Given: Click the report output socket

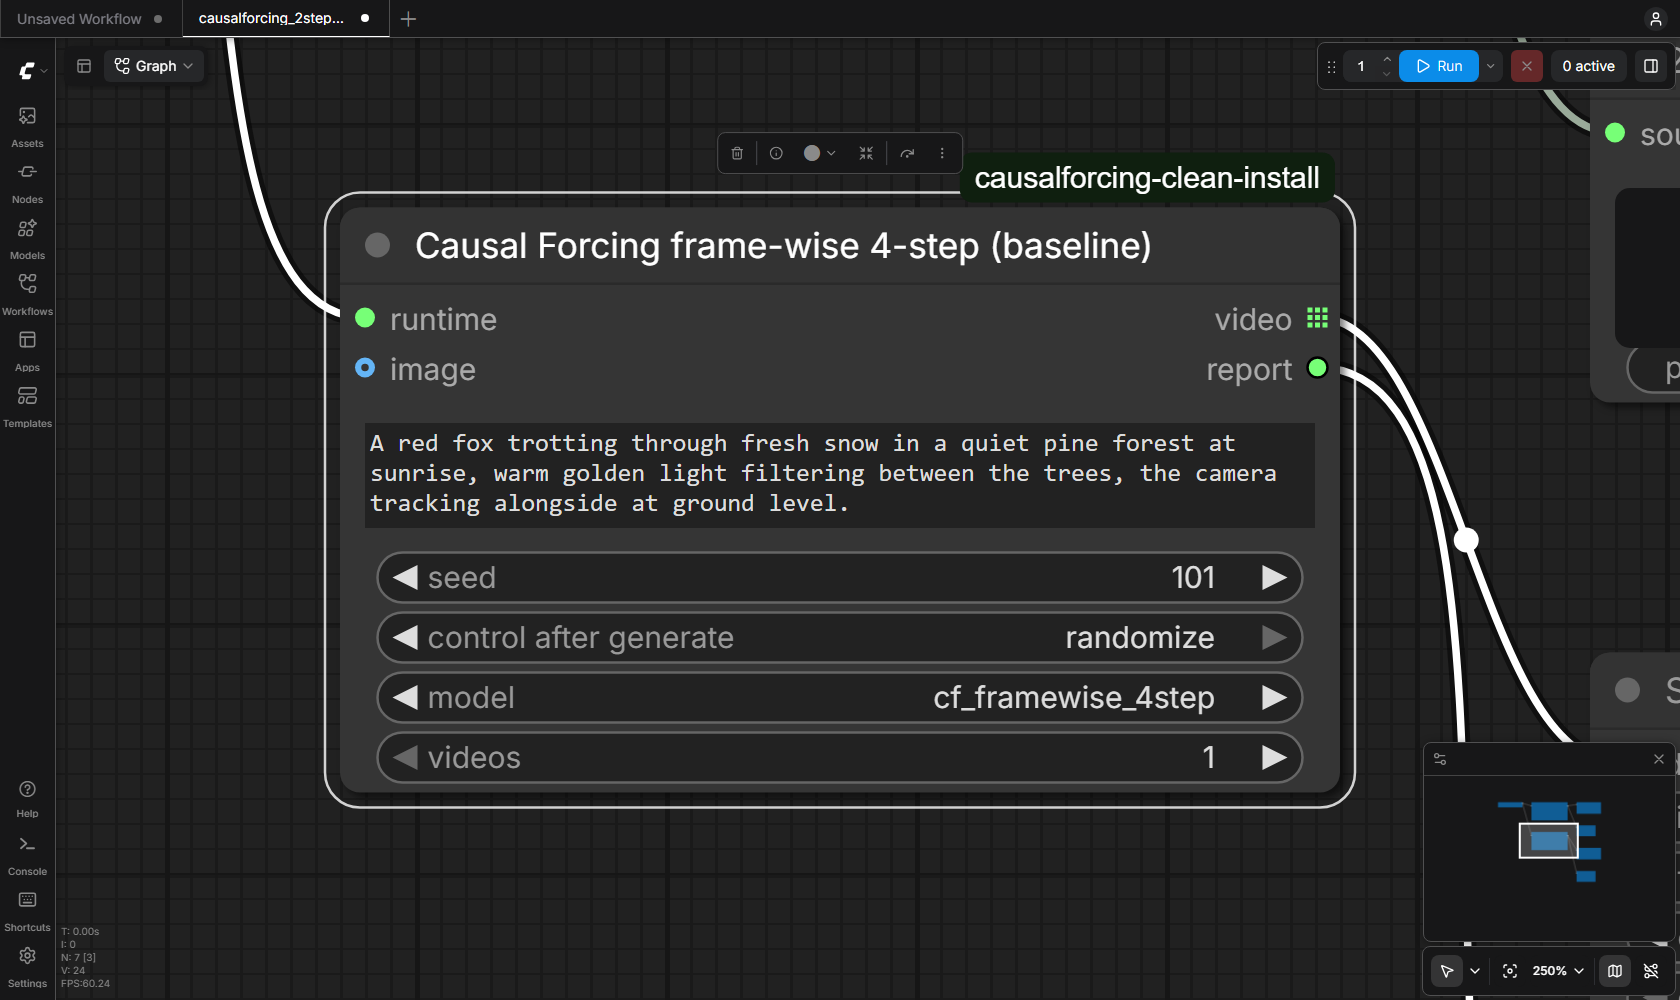Looking at the screenshot, I should click(x=1318, y=368).
